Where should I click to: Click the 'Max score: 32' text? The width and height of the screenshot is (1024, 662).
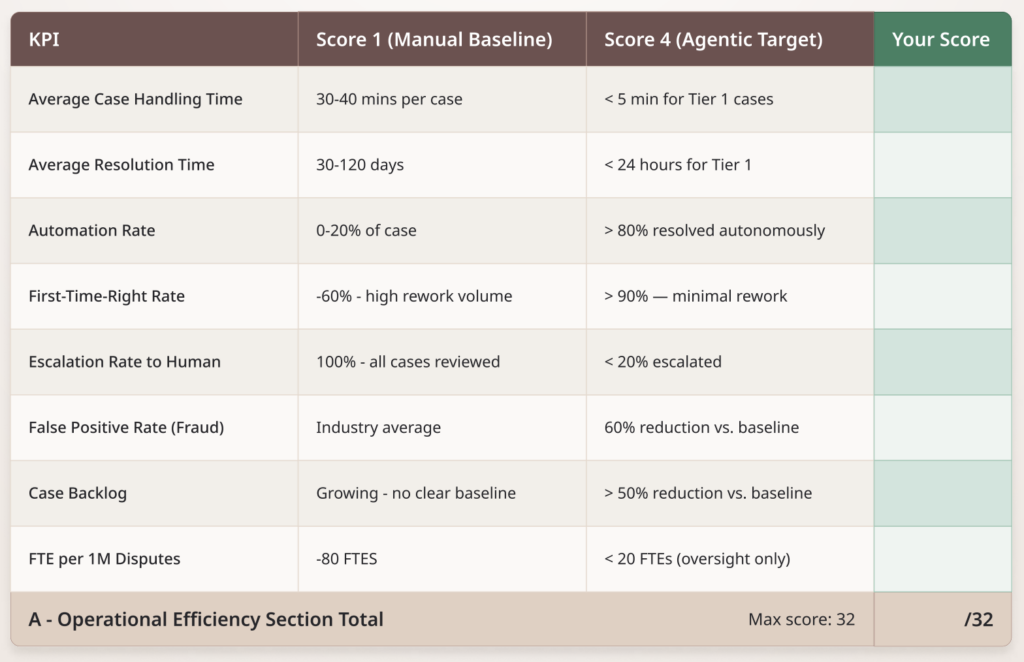coord(801,619)
